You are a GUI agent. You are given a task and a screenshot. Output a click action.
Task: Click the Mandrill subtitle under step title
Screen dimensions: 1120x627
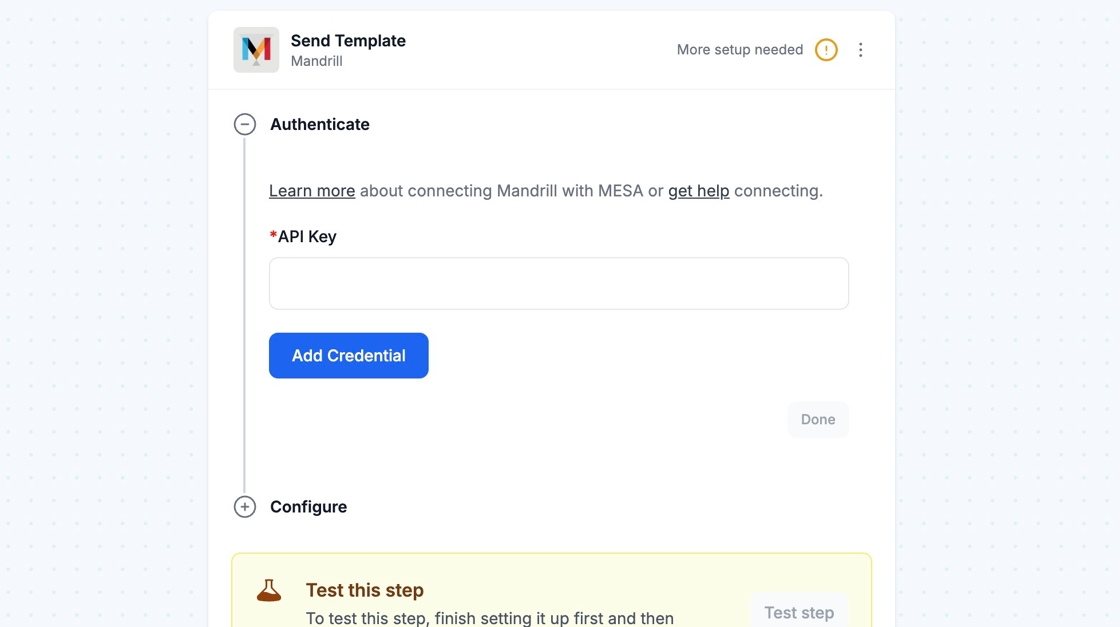click(317, 62)
